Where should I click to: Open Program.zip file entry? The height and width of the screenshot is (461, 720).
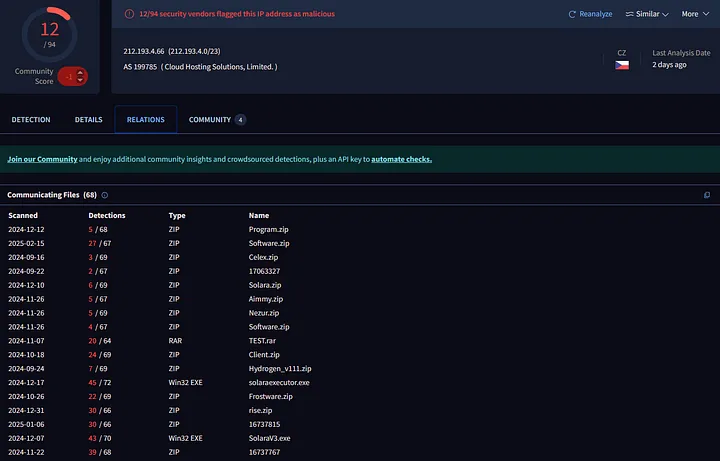pyautogui.click(x=269, y=230)
